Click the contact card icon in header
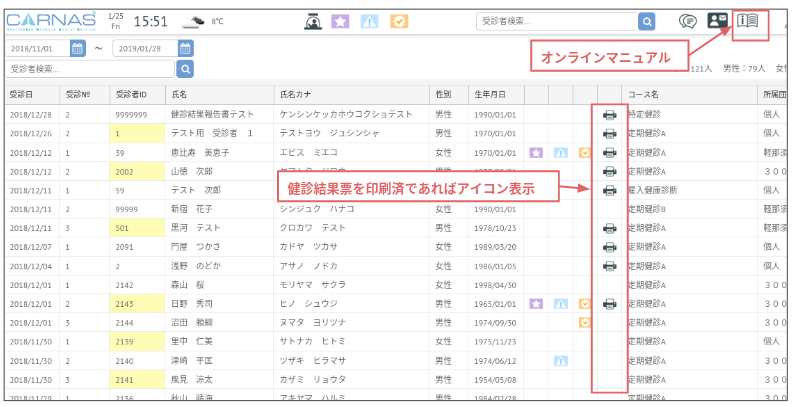Image resolution: width=795 pixels, height=407 pixels. click(x=717, y=21)
